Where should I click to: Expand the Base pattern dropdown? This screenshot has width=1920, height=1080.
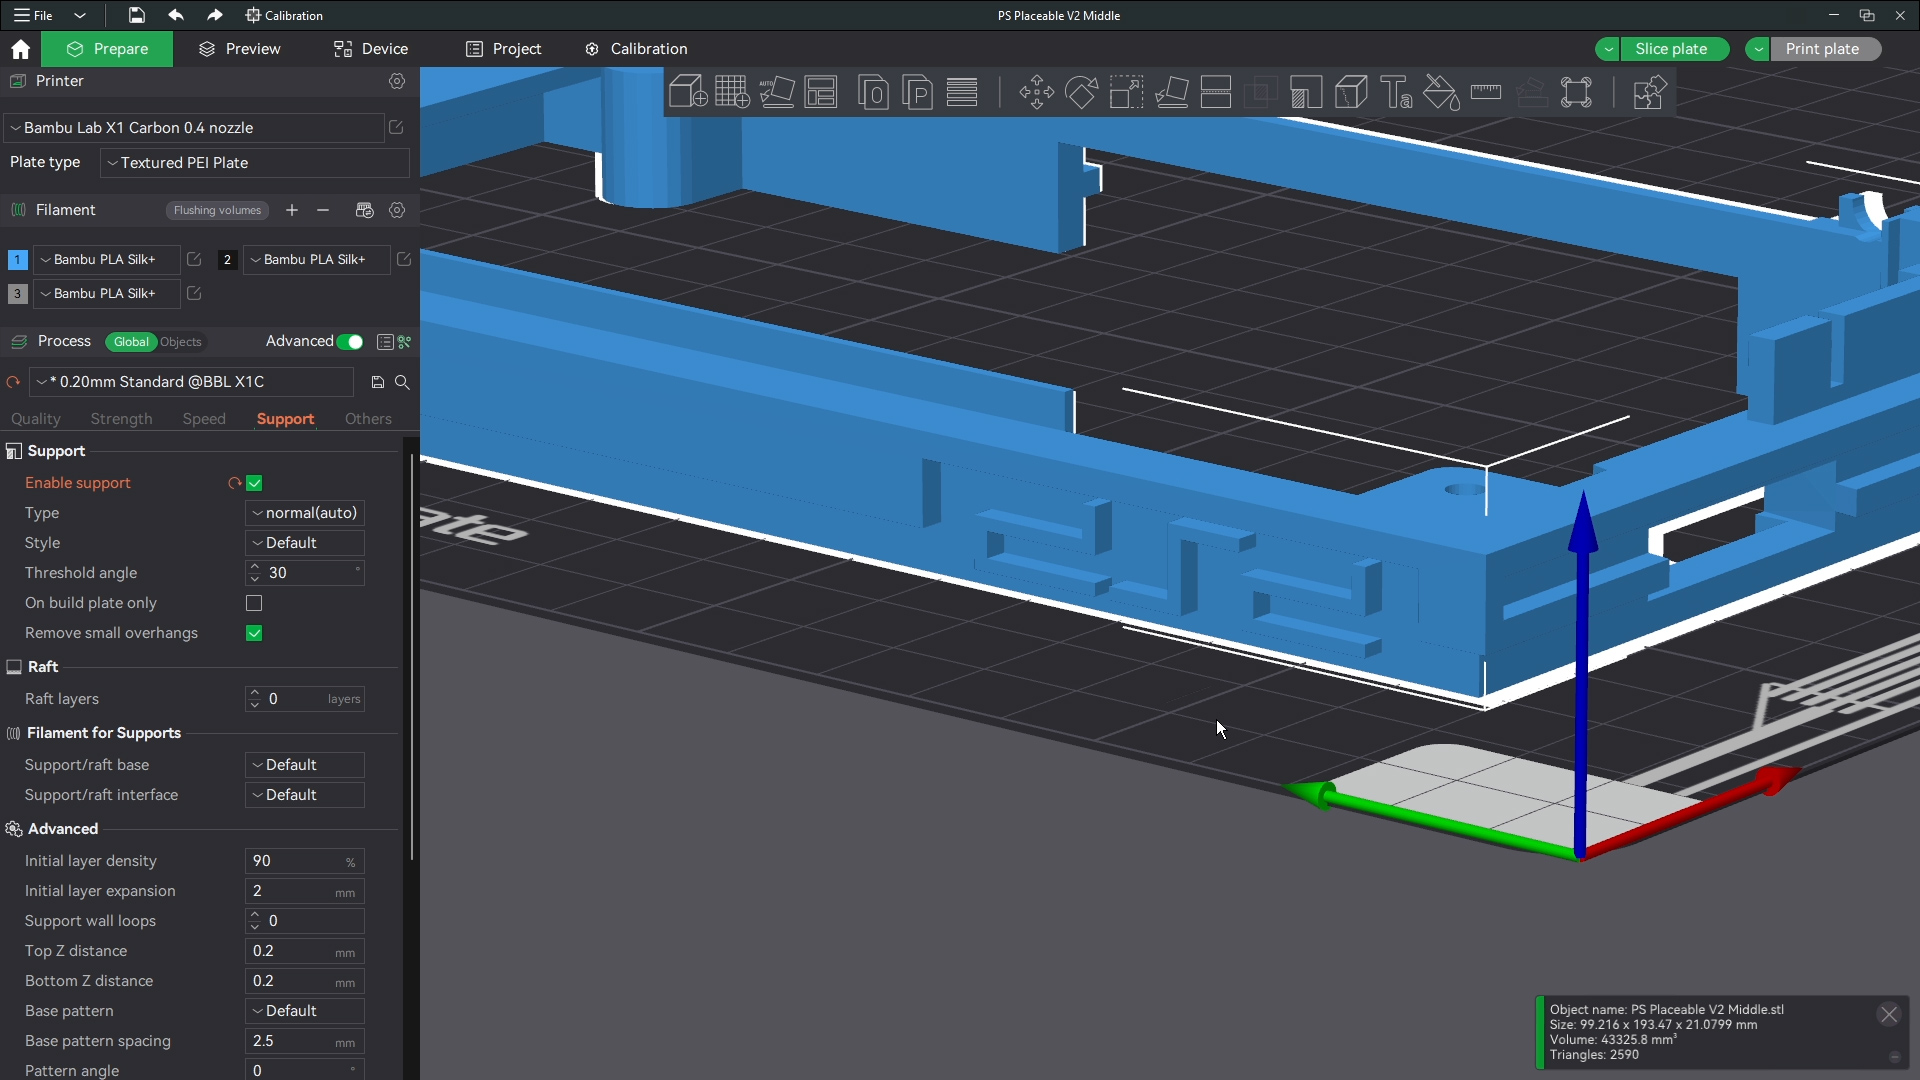coord(305,1011)
